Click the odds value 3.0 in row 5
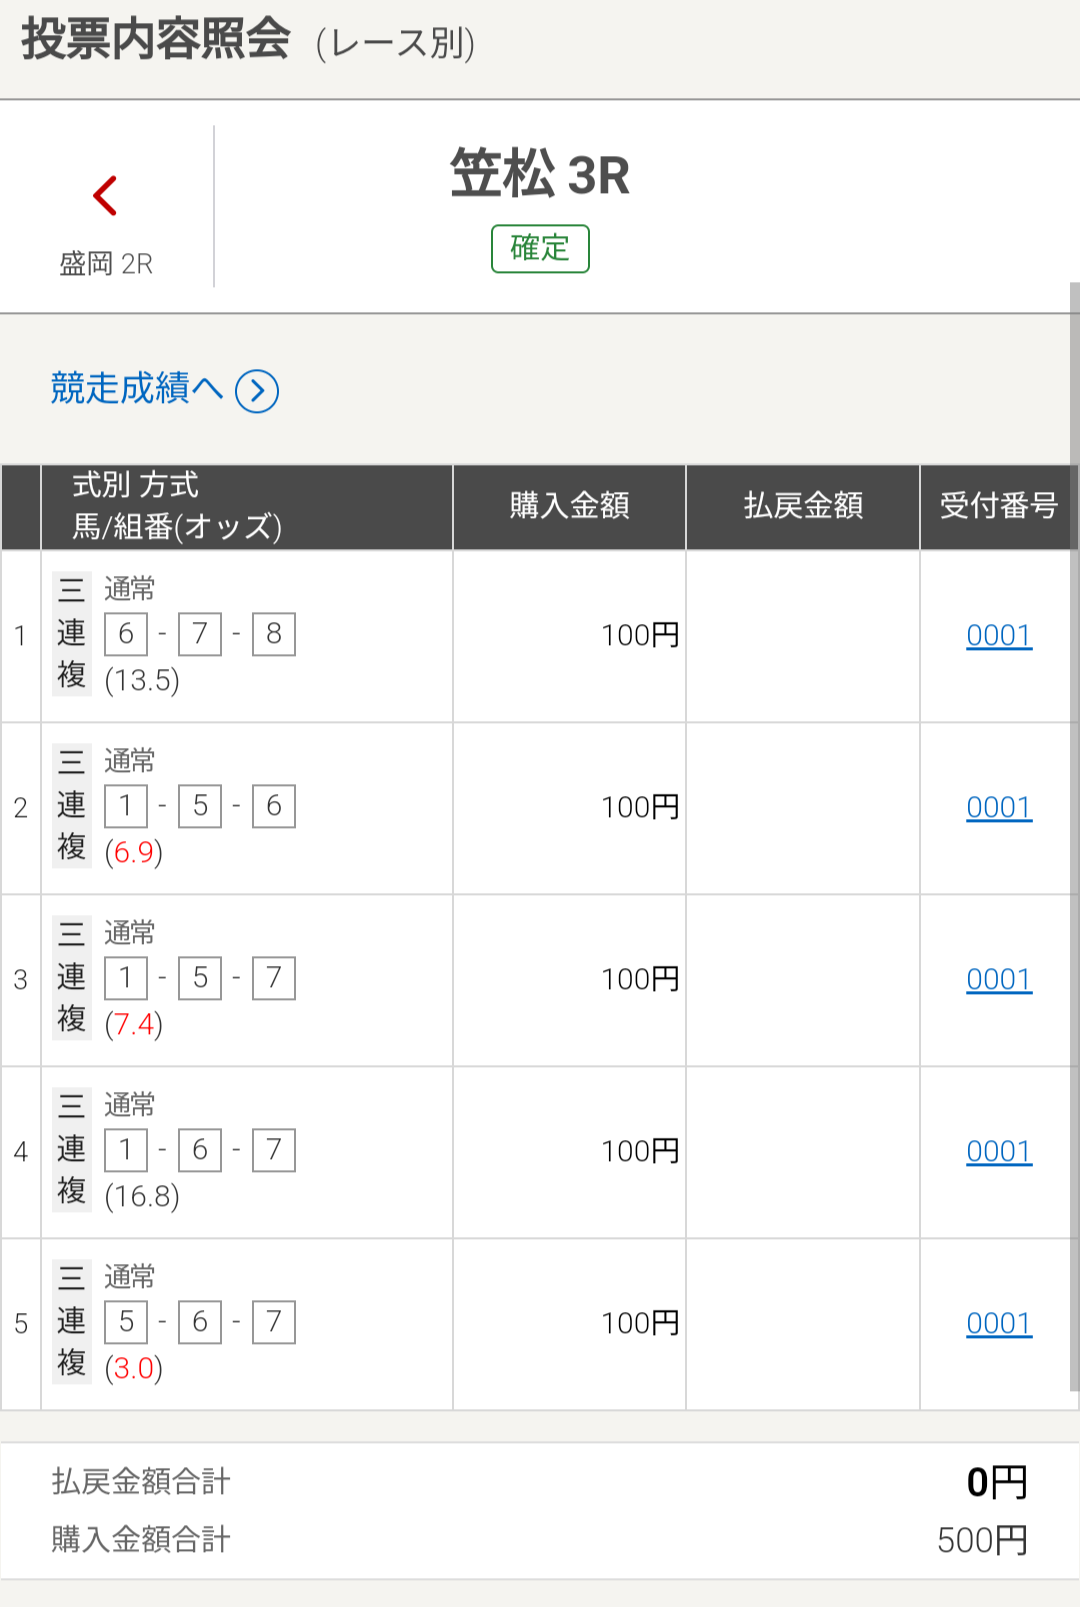The height and width of the screenshot is (1607, 1080). 134,1368
